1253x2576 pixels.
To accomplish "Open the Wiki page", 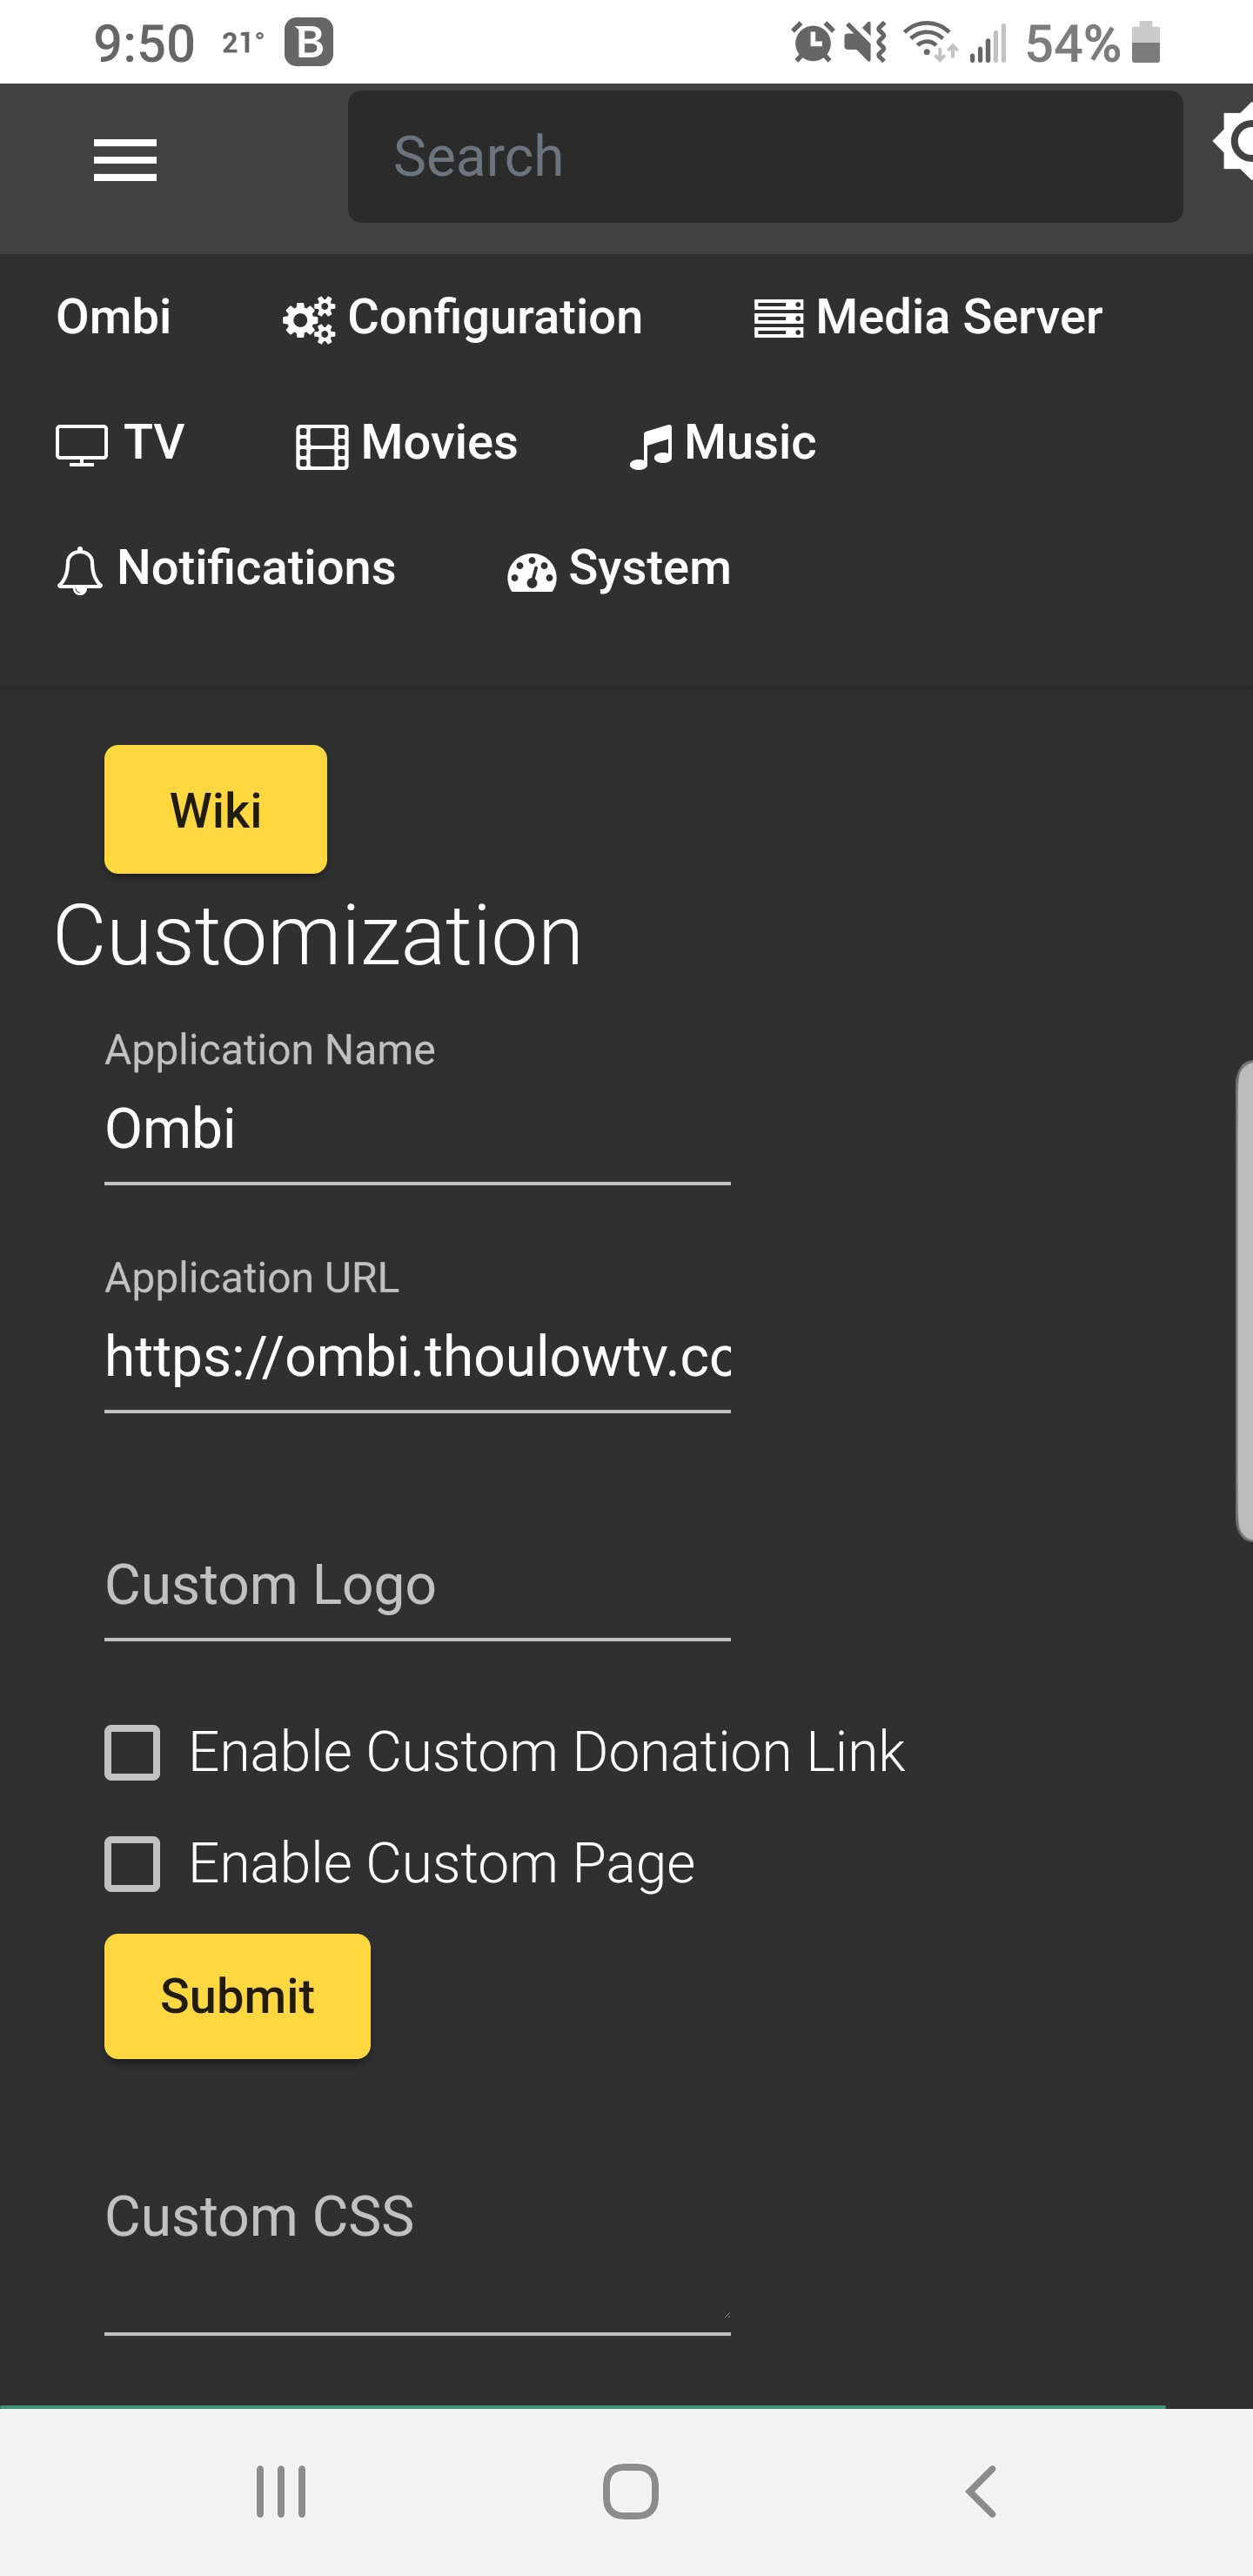I will (x=215, y=809).
